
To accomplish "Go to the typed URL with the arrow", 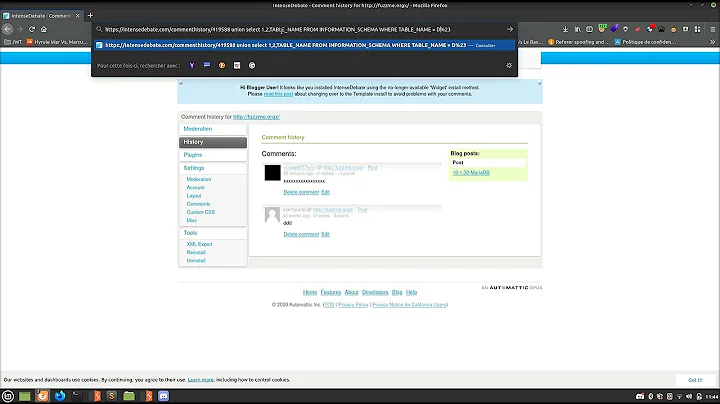I will (510, 29).
